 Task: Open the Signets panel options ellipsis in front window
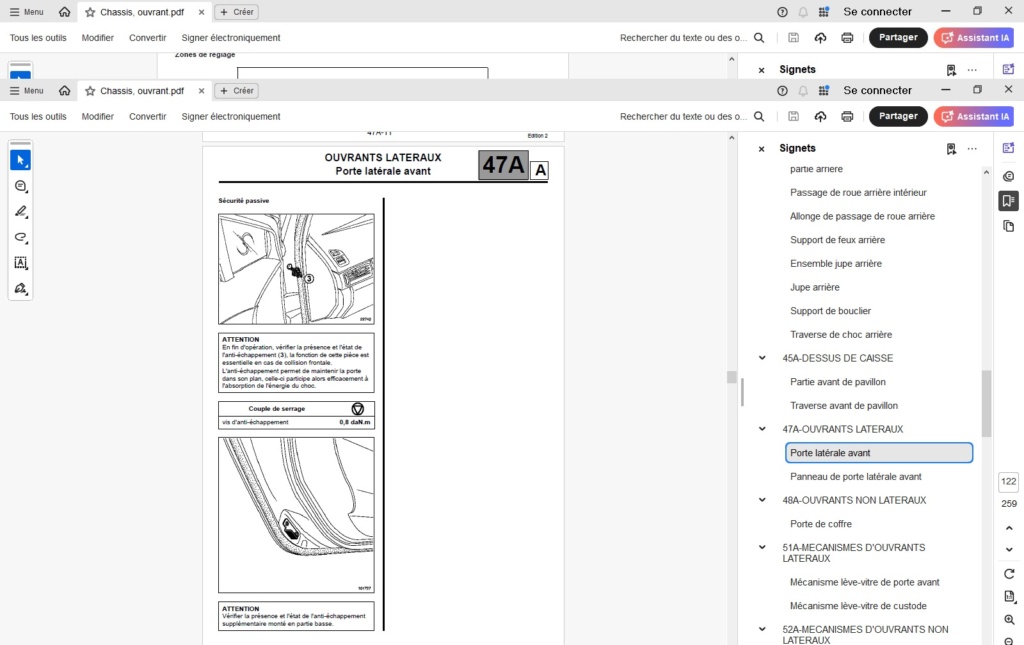(972, 149)
